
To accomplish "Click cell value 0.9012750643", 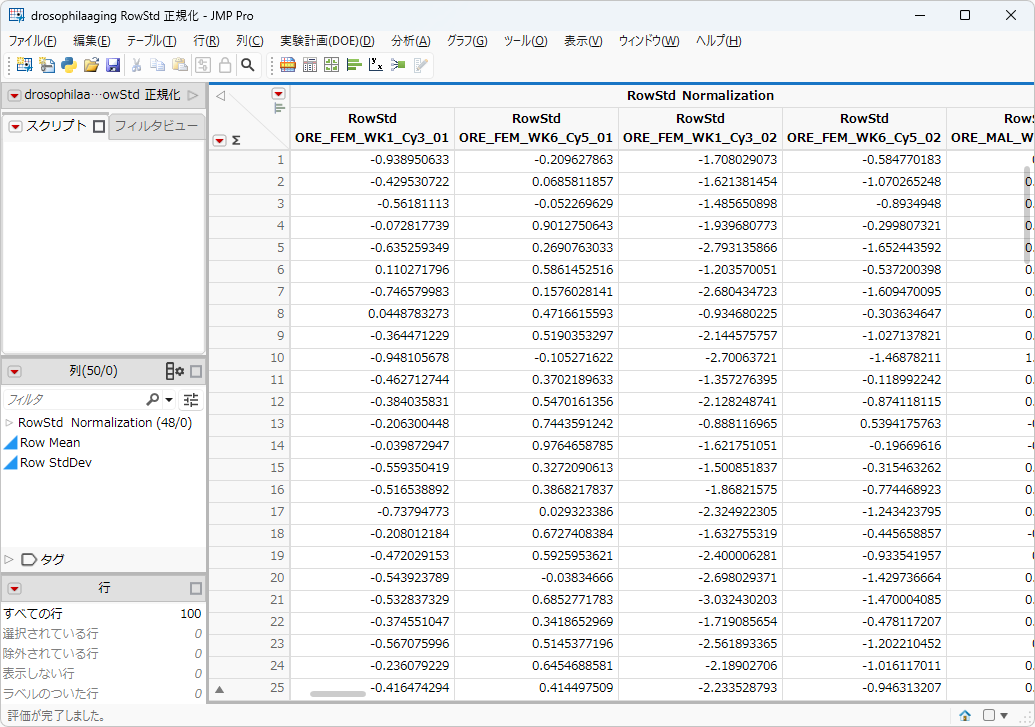I will tap(573, 226).
